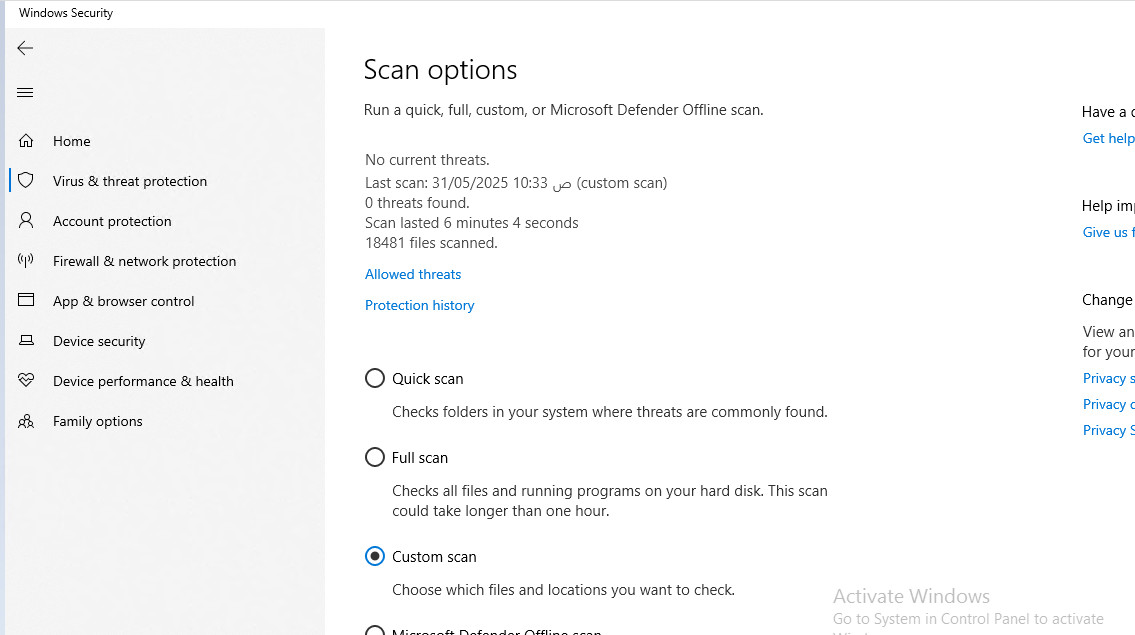The height and width of the screenshot is (635, 1135).
Task: Open Family options section
Action: 98,421
